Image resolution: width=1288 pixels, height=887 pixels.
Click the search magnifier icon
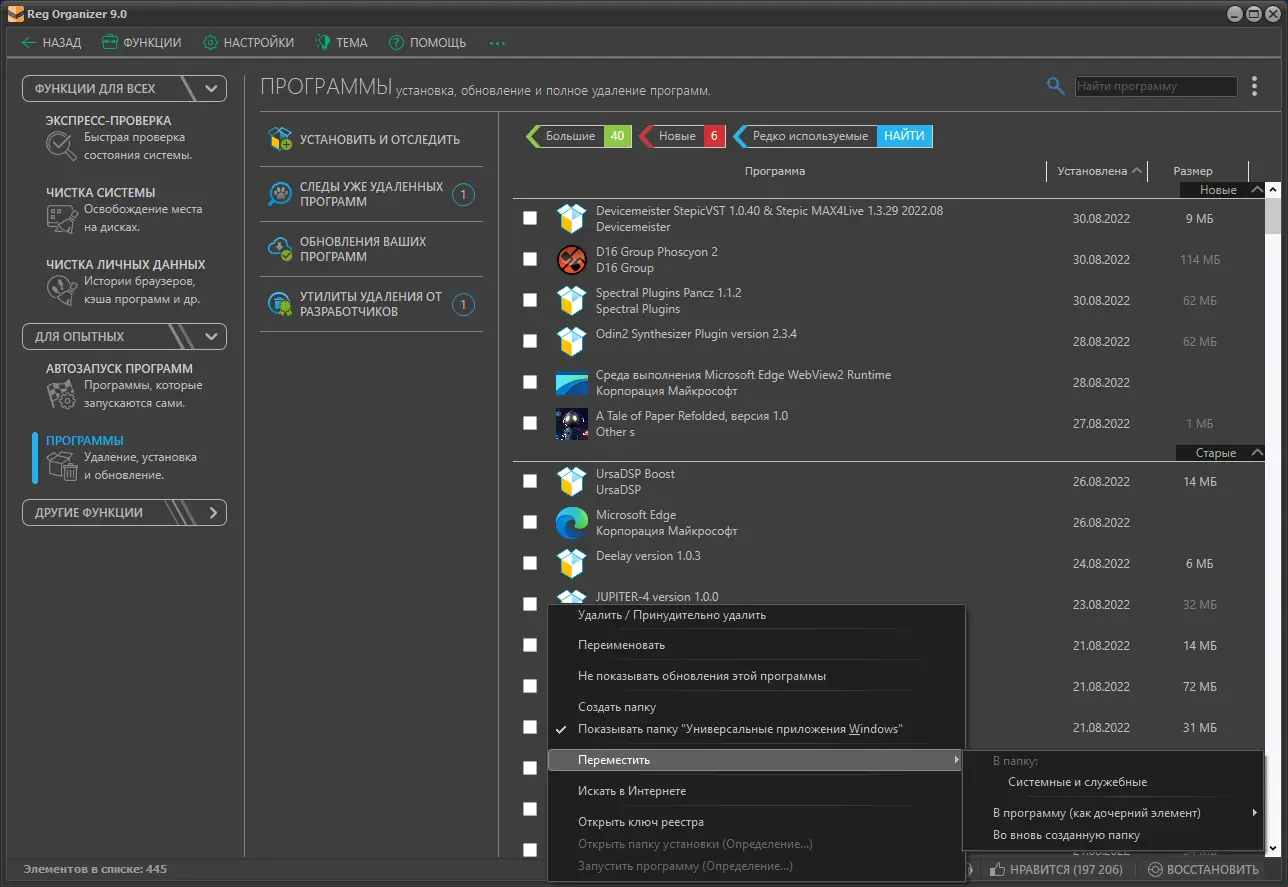click(1055, 86)
